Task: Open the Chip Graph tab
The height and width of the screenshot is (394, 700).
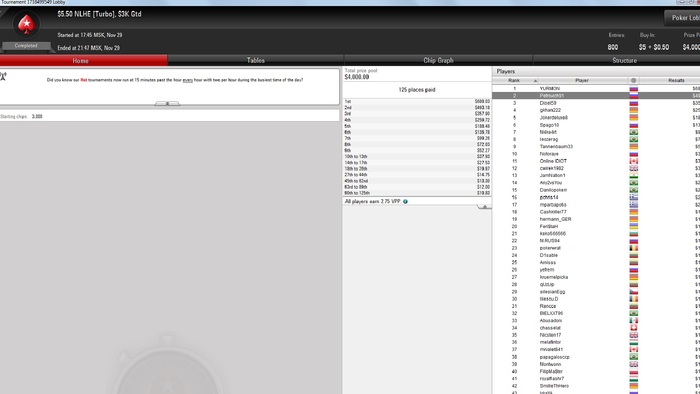Action: 438,60
